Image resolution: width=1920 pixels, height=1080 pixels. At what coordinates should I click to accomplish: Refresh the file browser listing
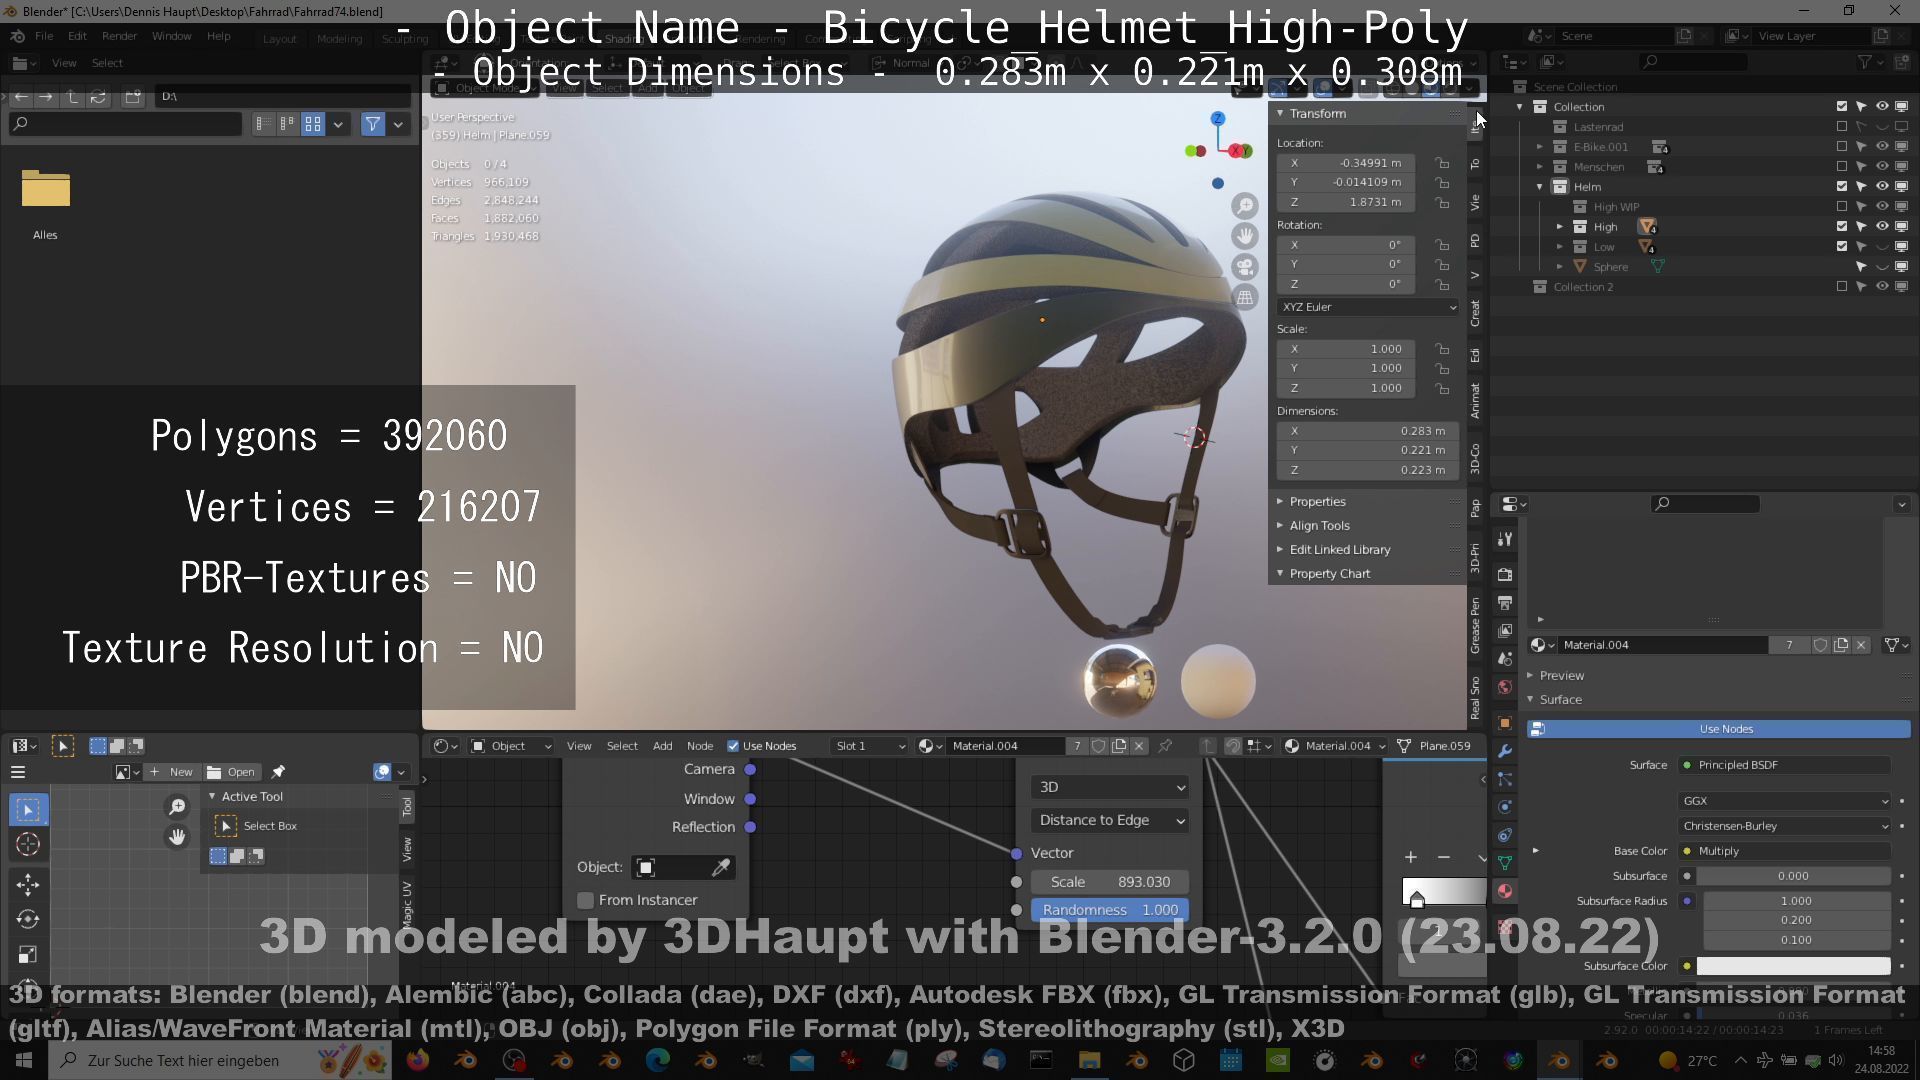click(98, 96)
